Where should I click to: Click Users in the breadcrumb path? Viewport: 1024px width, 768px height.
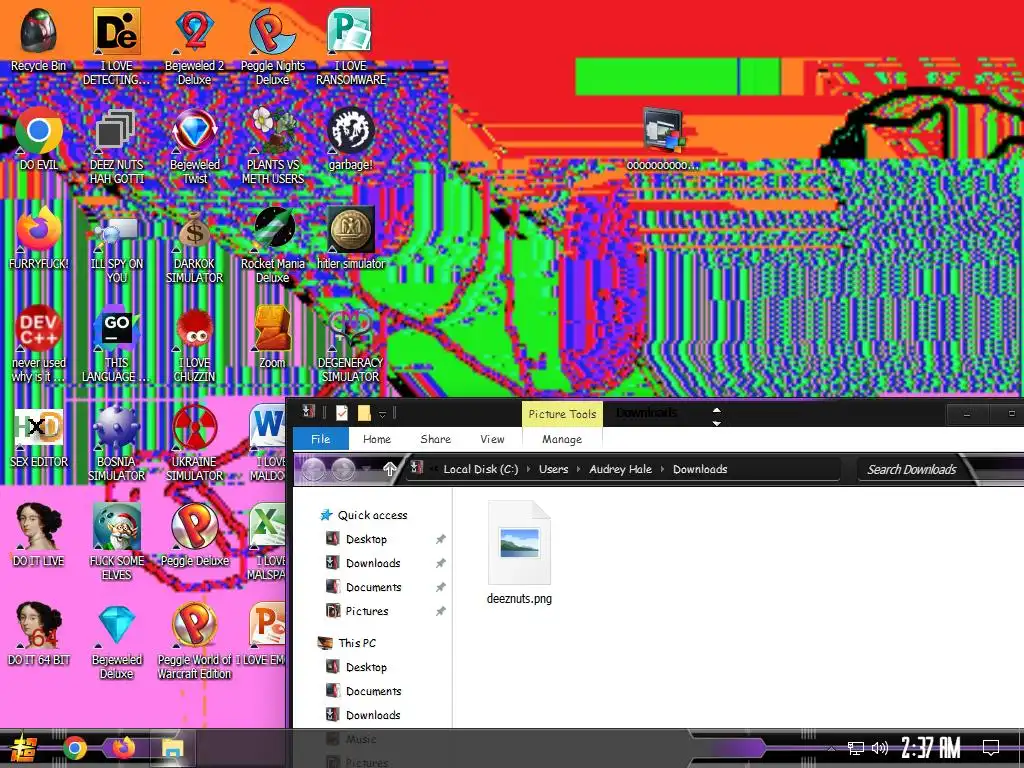click(x=553, y=469)
